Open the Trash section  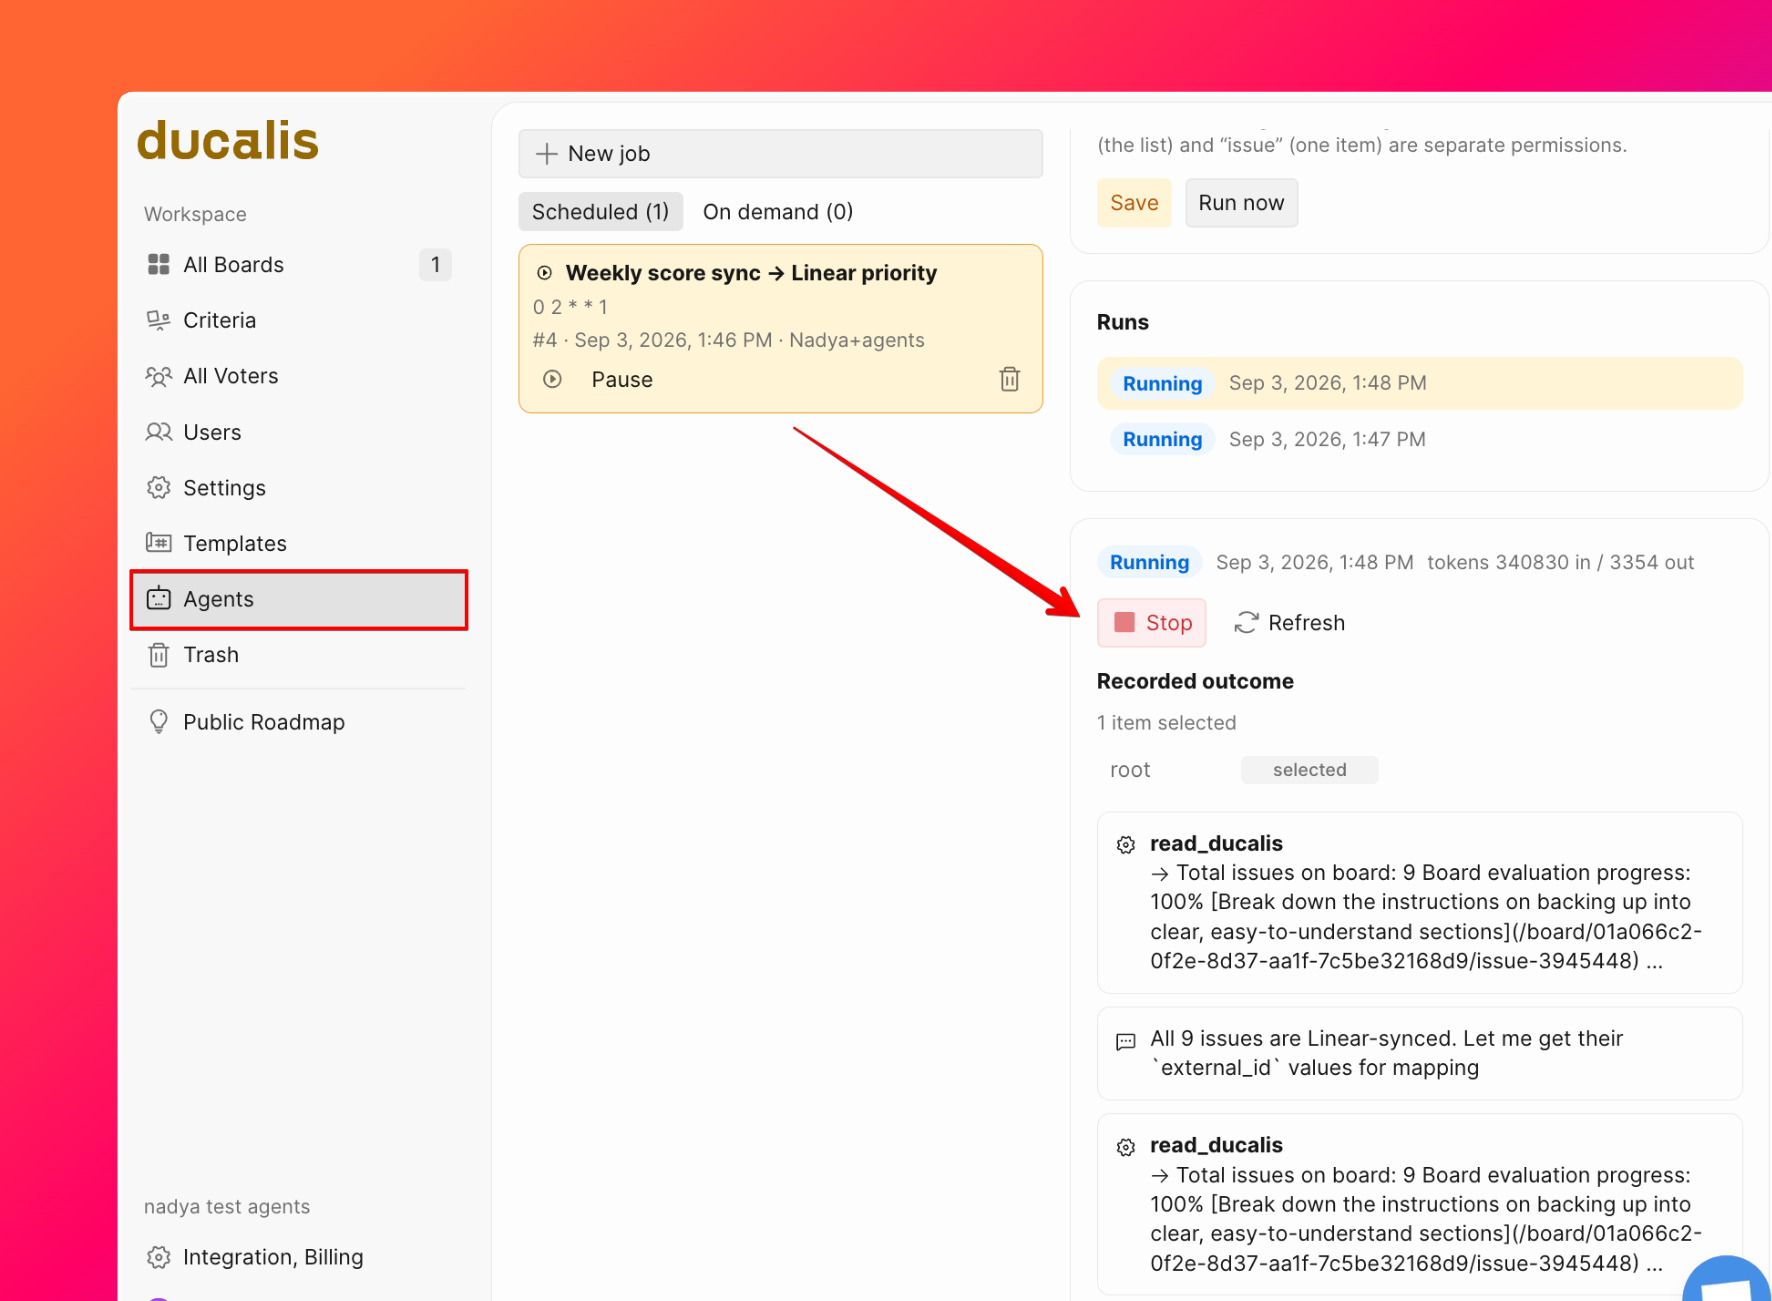[298, 655]
